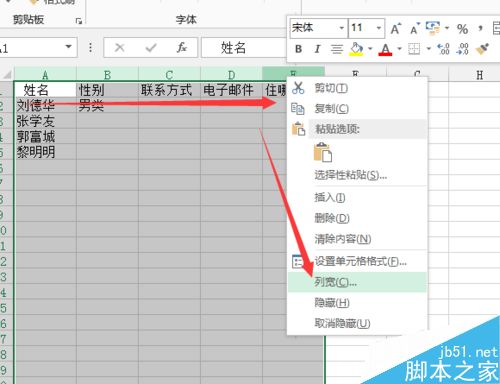Click the number format icon in mini toolbar
Viewport: 500px width, 384px height.
click(x=433, y=28)
